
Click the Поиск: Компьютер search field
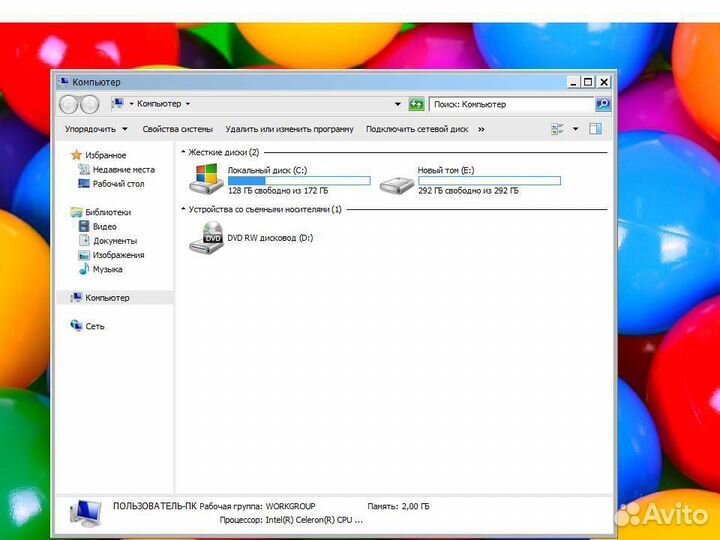(512, 104)
